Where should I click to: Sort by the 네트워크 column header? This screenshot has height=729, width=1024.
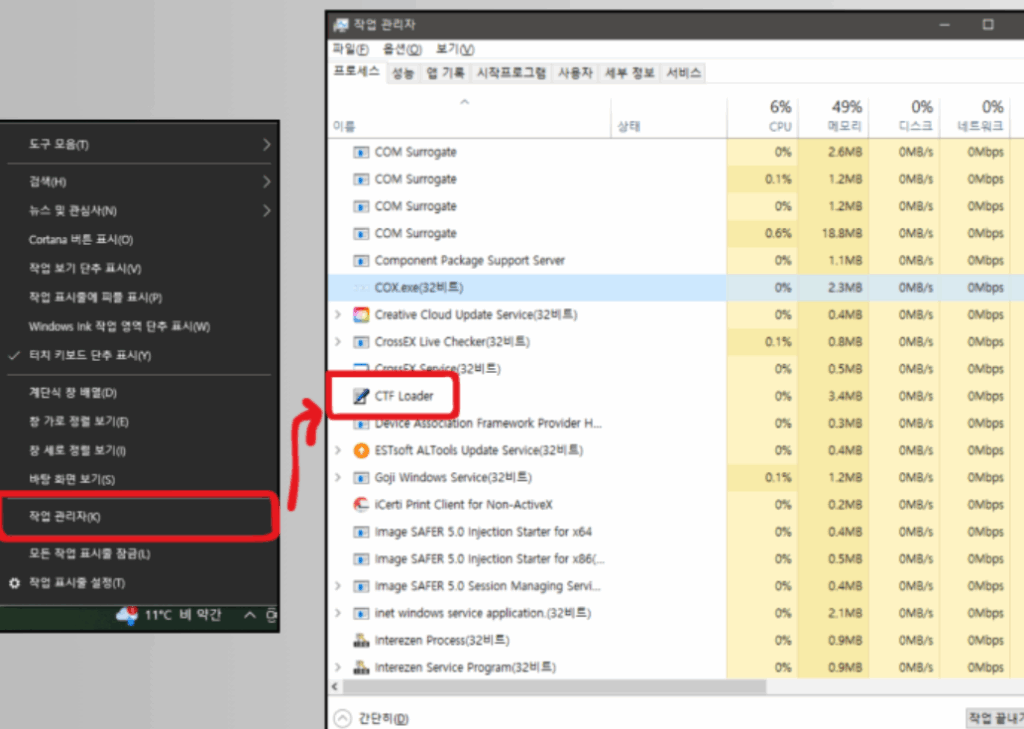click(974, 116)
